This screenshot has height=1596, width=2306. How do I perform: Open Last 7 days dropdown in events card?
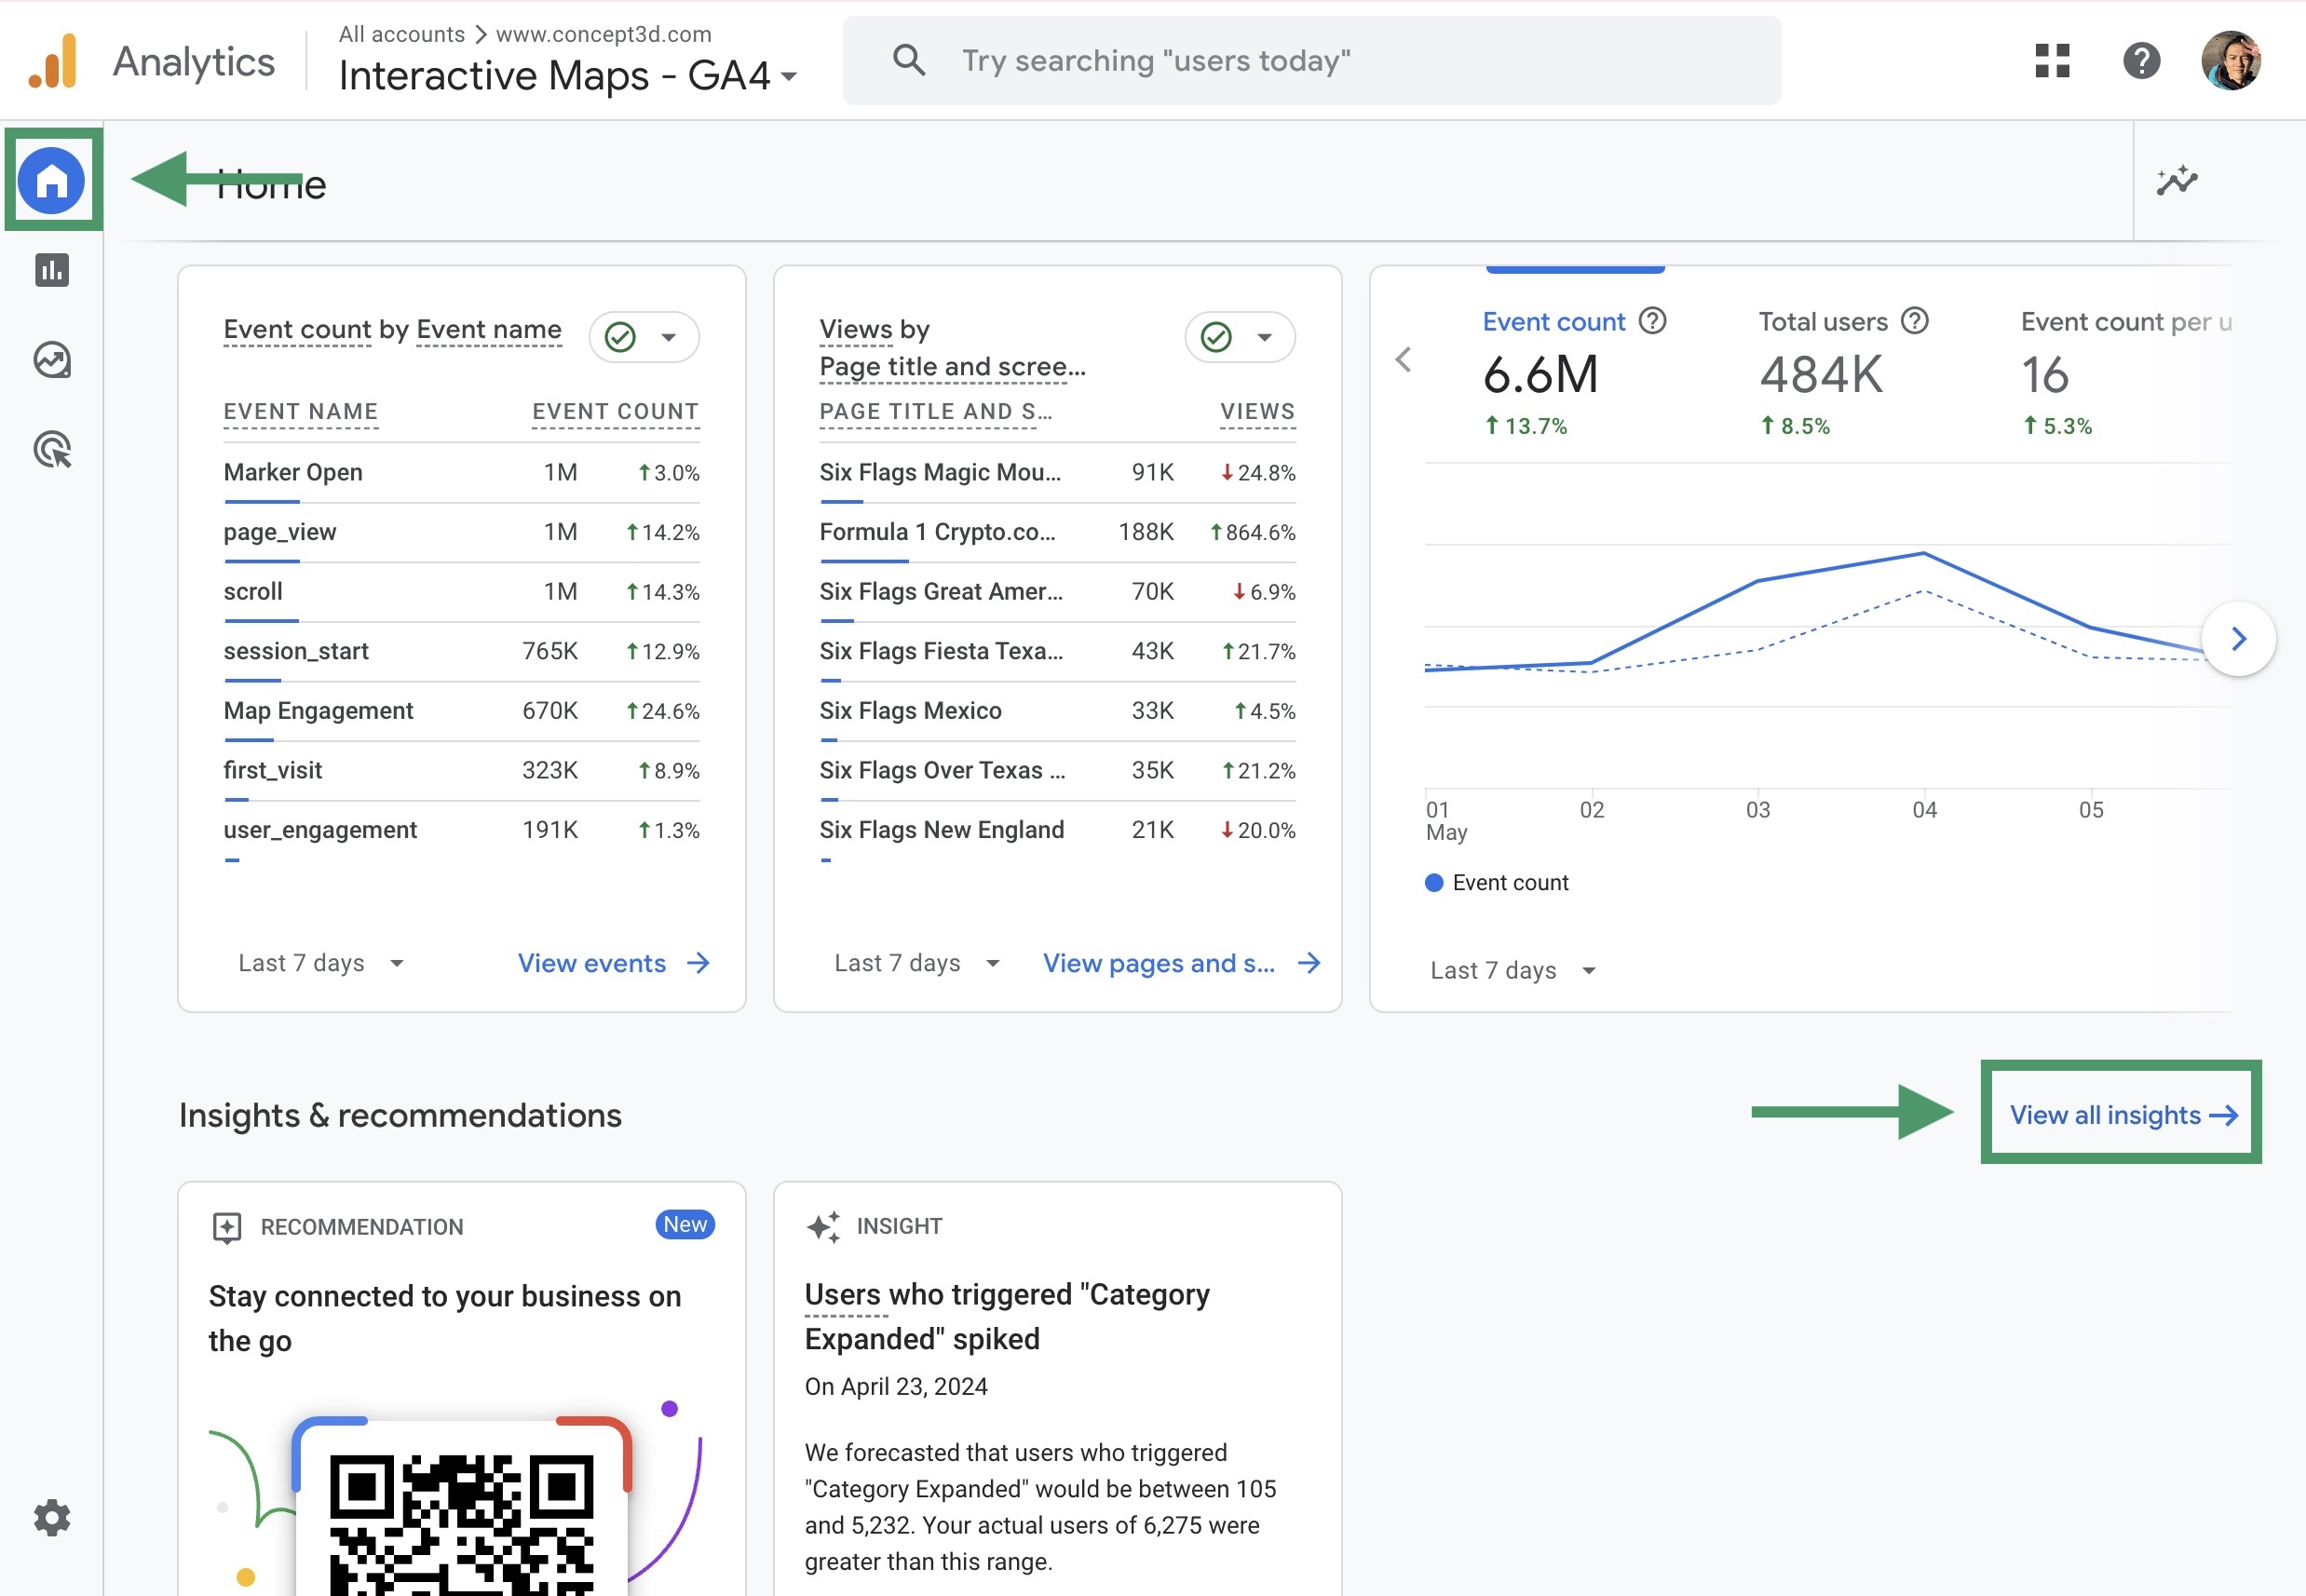point(319,963)
